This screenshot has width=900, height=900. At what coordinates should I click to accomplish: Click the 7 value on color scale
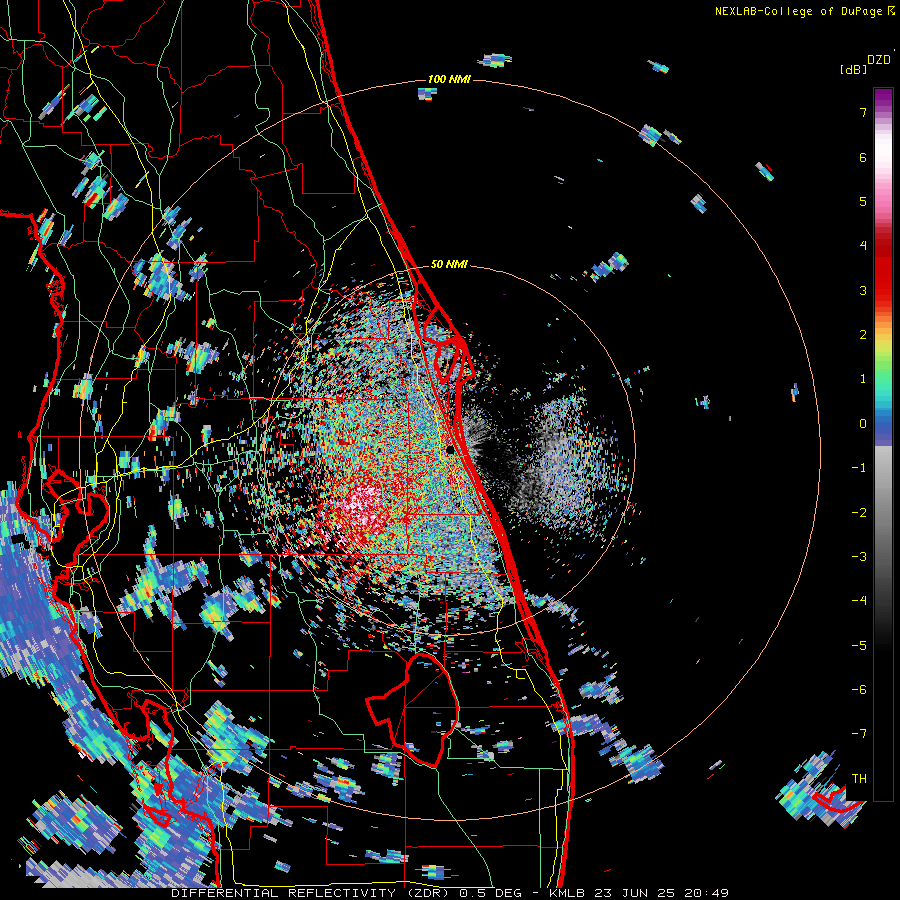pyautogui.click(x=863, y=112)
